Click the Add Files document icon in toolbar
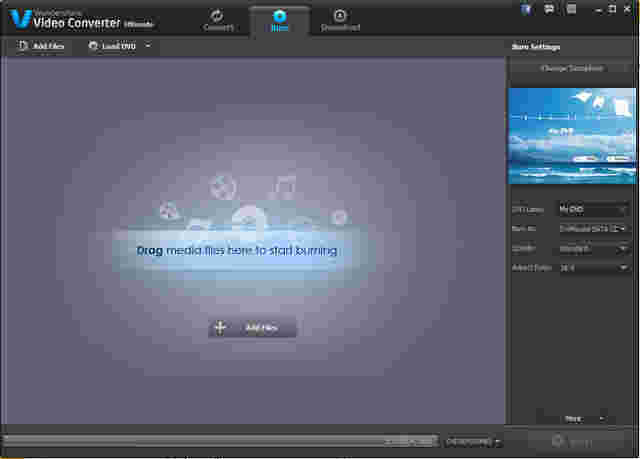The image size is (640, 459). pos(23,46)
